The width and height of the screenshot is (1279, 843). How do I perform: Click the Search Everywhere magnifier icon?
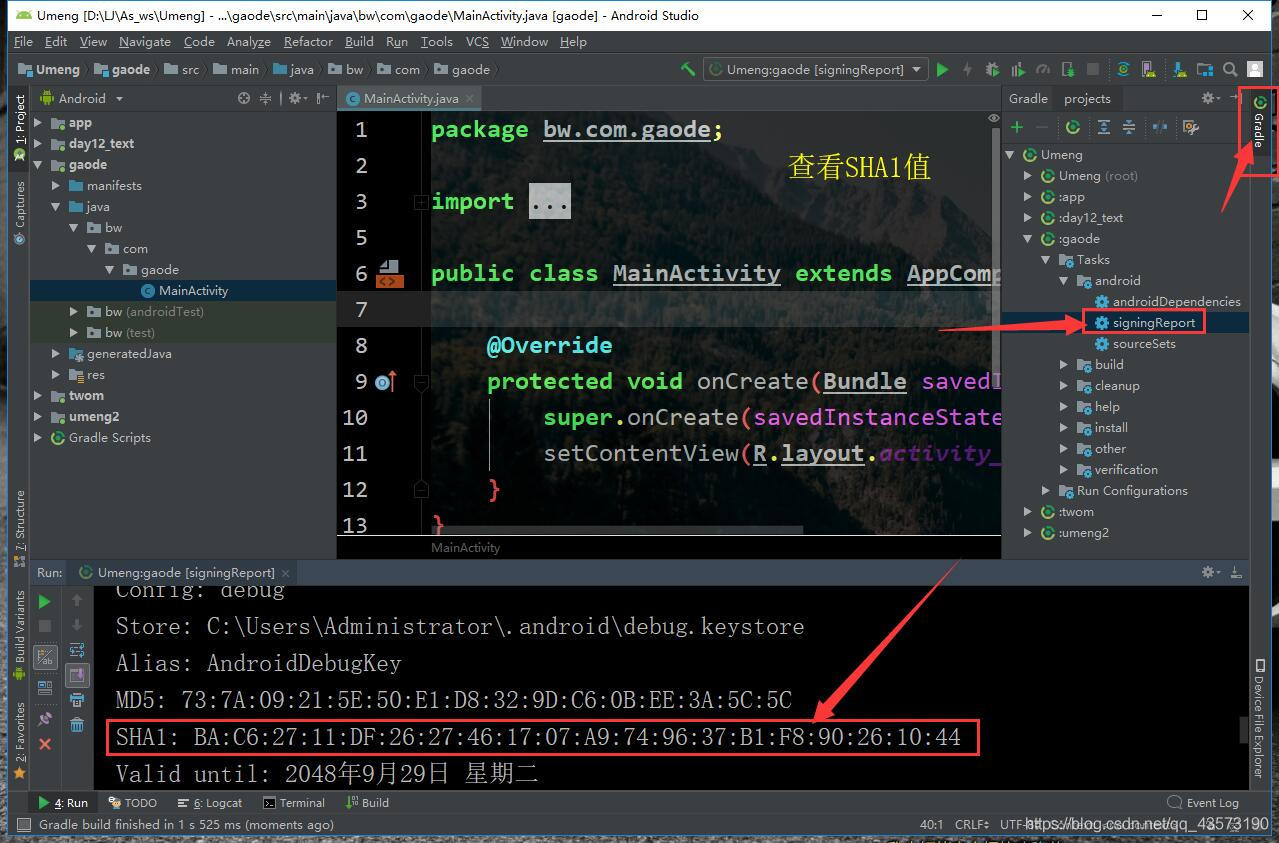tap(1230, 69)
